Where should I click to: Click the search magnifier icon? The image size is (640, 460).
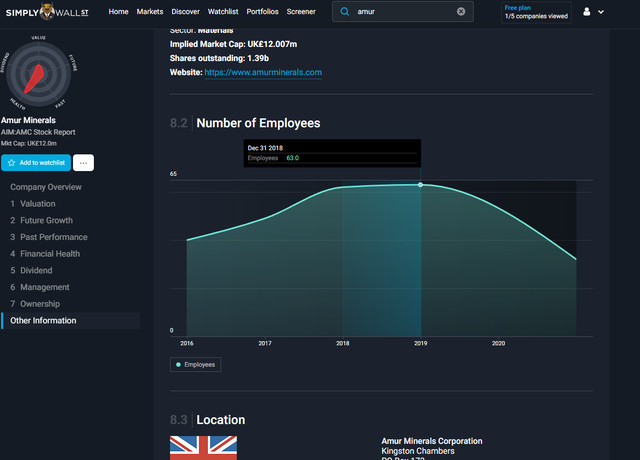(345, 11)
